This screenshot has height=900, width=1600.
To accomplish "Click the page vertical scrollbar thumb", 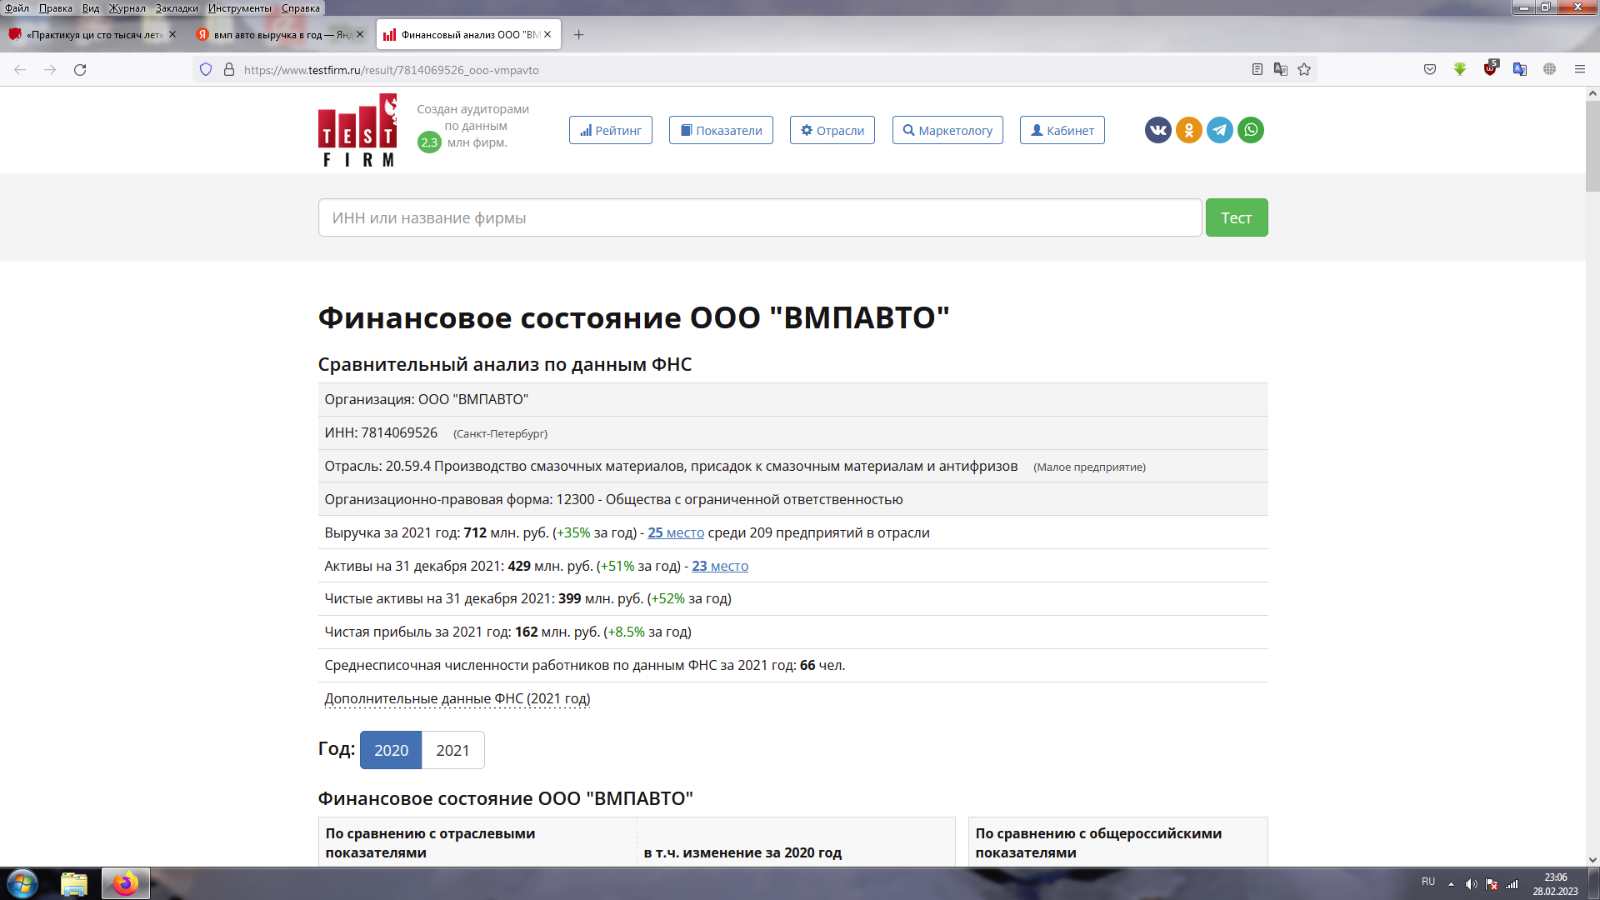I will 1593,146.
